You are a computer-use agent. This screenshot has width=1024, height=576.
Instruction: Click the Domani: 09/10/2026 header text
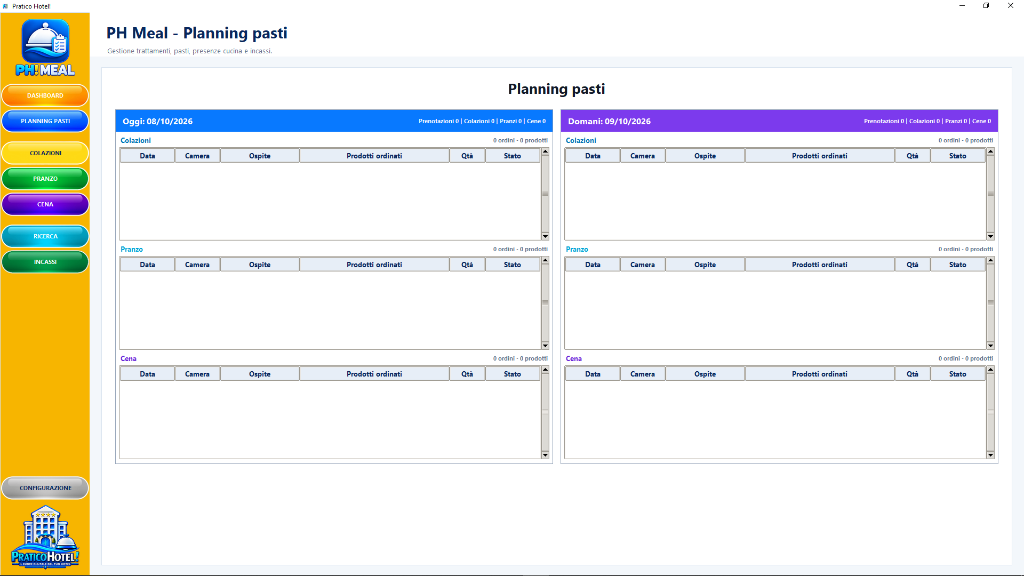pos(609,121)
